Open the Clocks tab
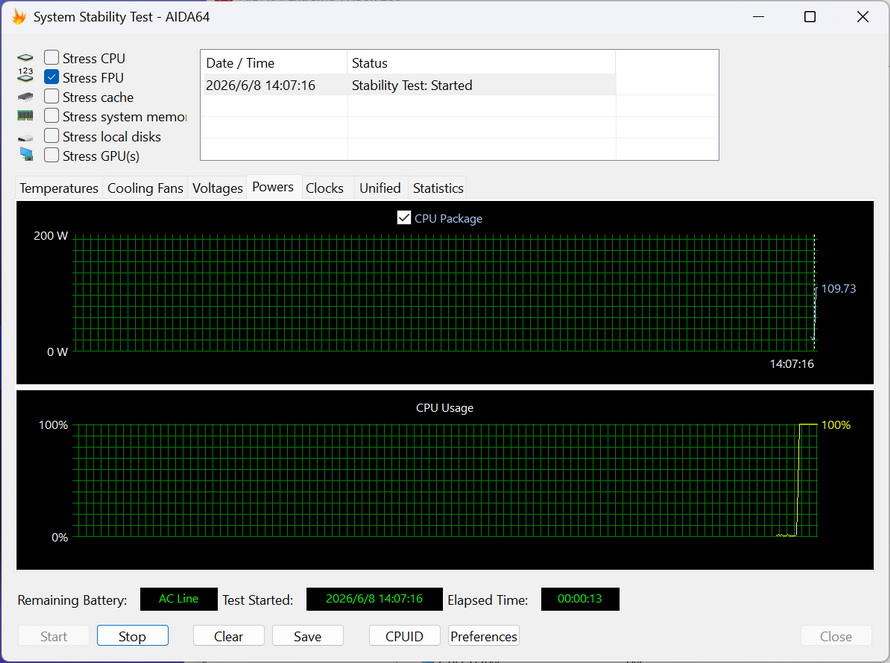The width and height of the screenshot is (890, 663). (x=325, y=188)
